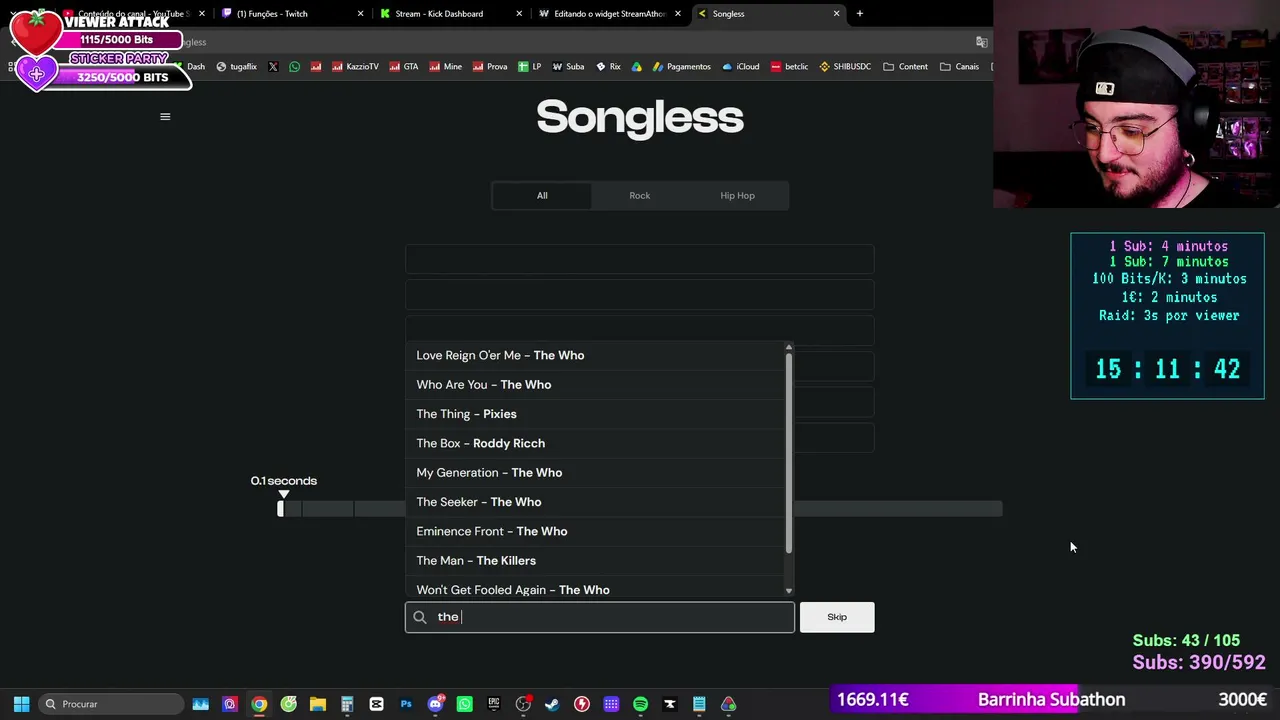
Task: Switch to the Hip Hop genre tab
Action: 737,196
